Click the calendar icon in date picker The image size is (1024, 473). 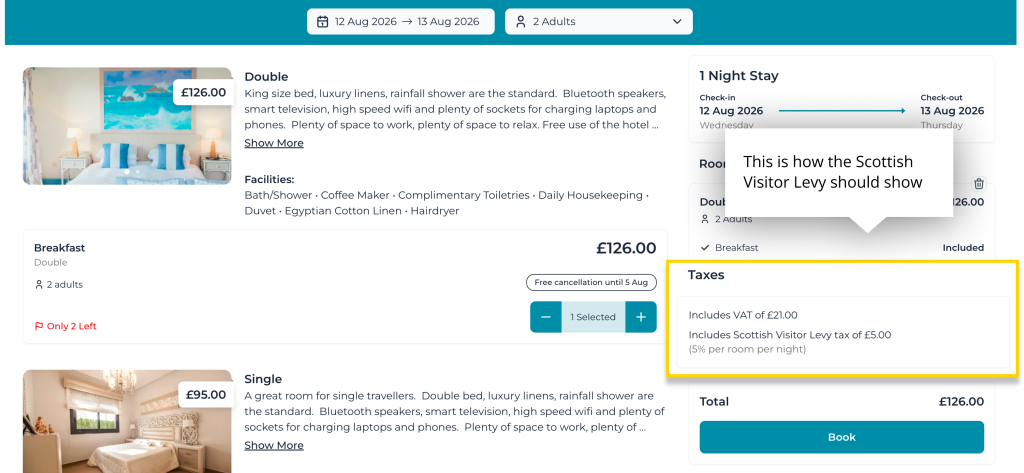point(322,21)
